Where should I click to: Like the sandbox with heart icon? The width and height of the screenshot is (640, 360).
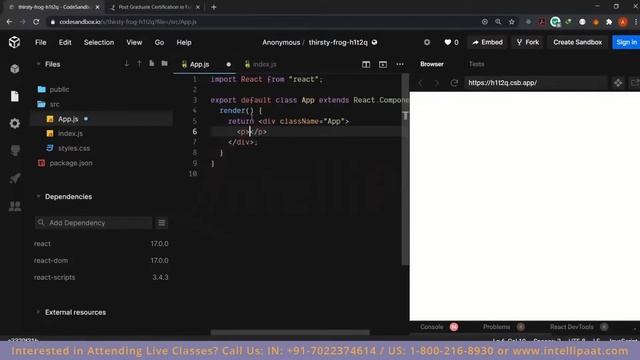(448, 42)
